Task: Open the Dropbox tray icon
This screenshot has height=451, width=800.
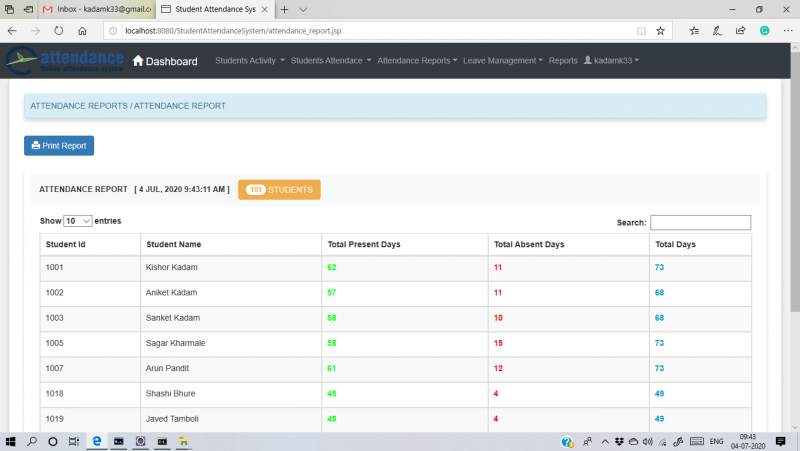Action: tap(619, 442)
